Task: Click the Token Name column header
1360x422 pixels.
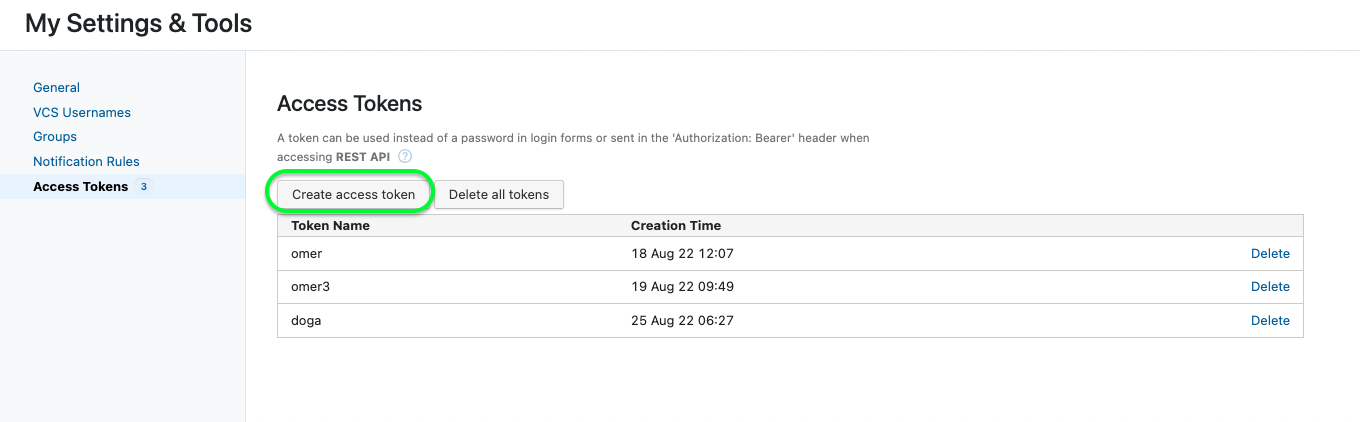Action: [330, 226]
